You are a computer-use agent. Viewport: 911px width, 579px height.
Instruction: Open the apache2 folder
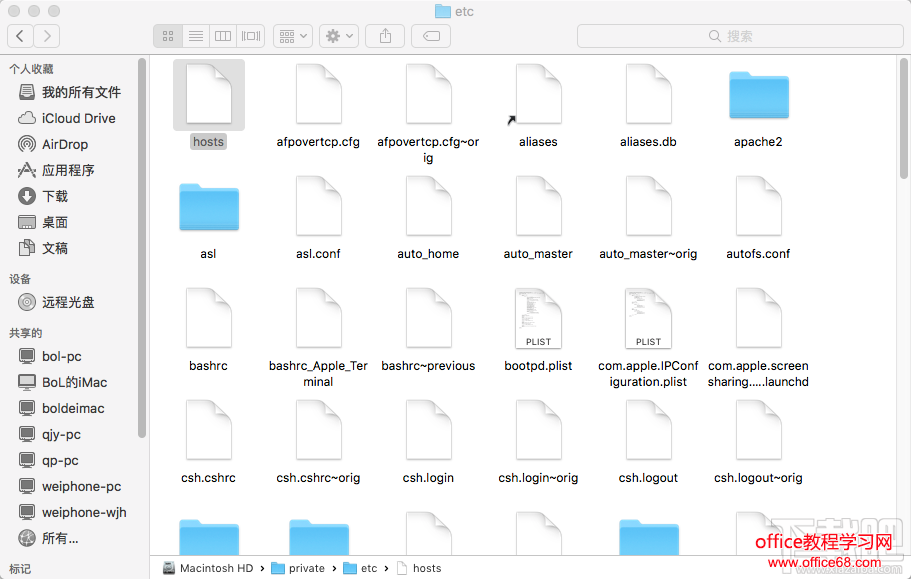pyautogui.click(x=758, y=97)
